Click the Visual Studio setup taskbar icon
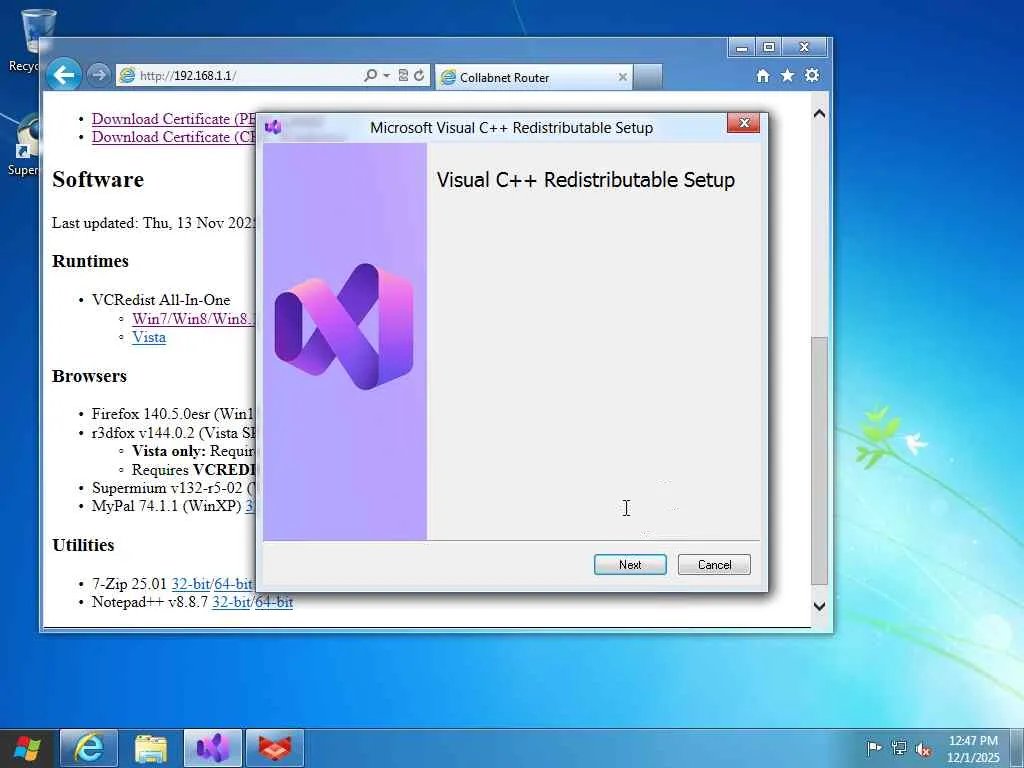Screen dimensions: 1024x768 (213, 748)
